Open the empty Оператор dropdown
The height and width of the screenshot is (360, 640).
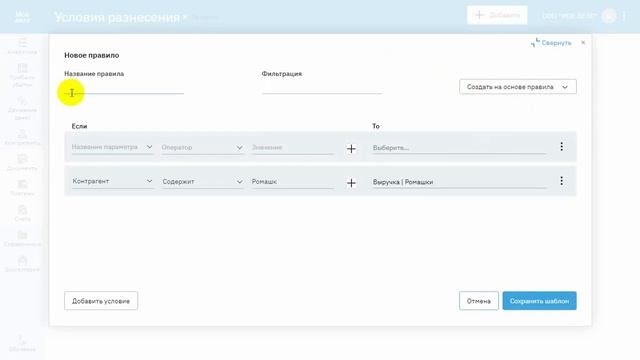pyautogui.click(x=202, y=147)
